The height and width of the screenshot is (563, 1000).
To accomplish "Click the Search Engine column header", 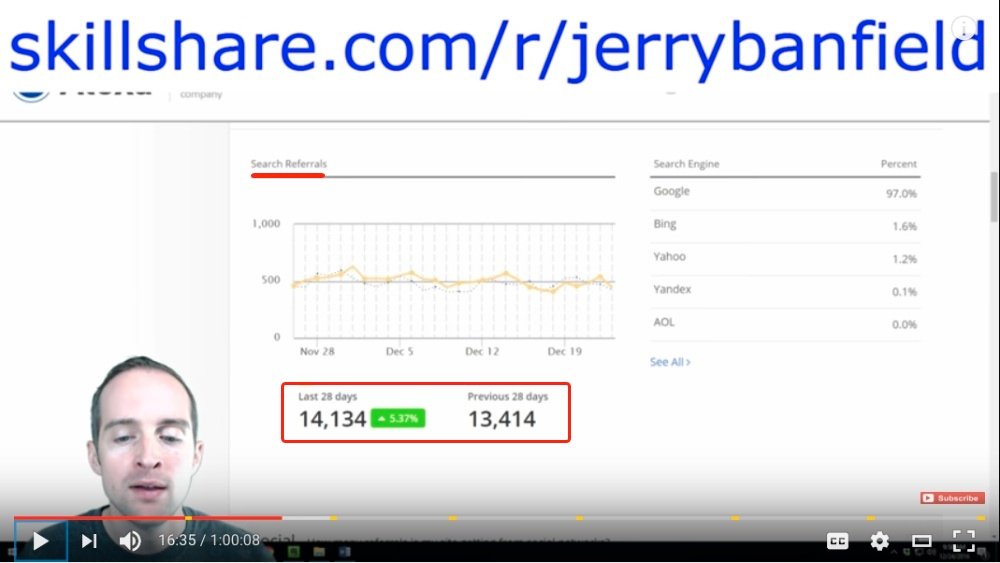I will (x=686, y=164).
